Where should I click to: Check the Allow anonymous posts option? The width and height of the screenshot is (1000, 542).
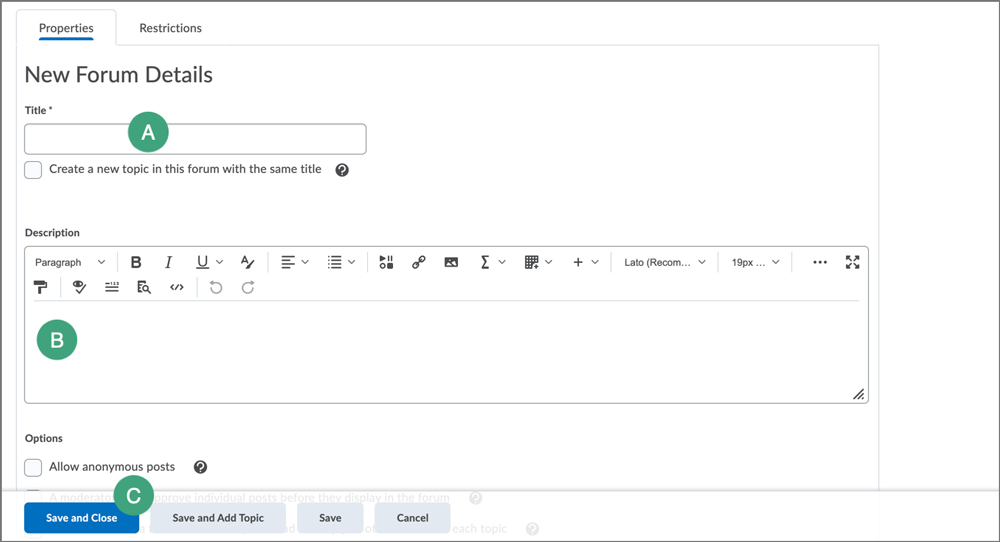(33, 467)
